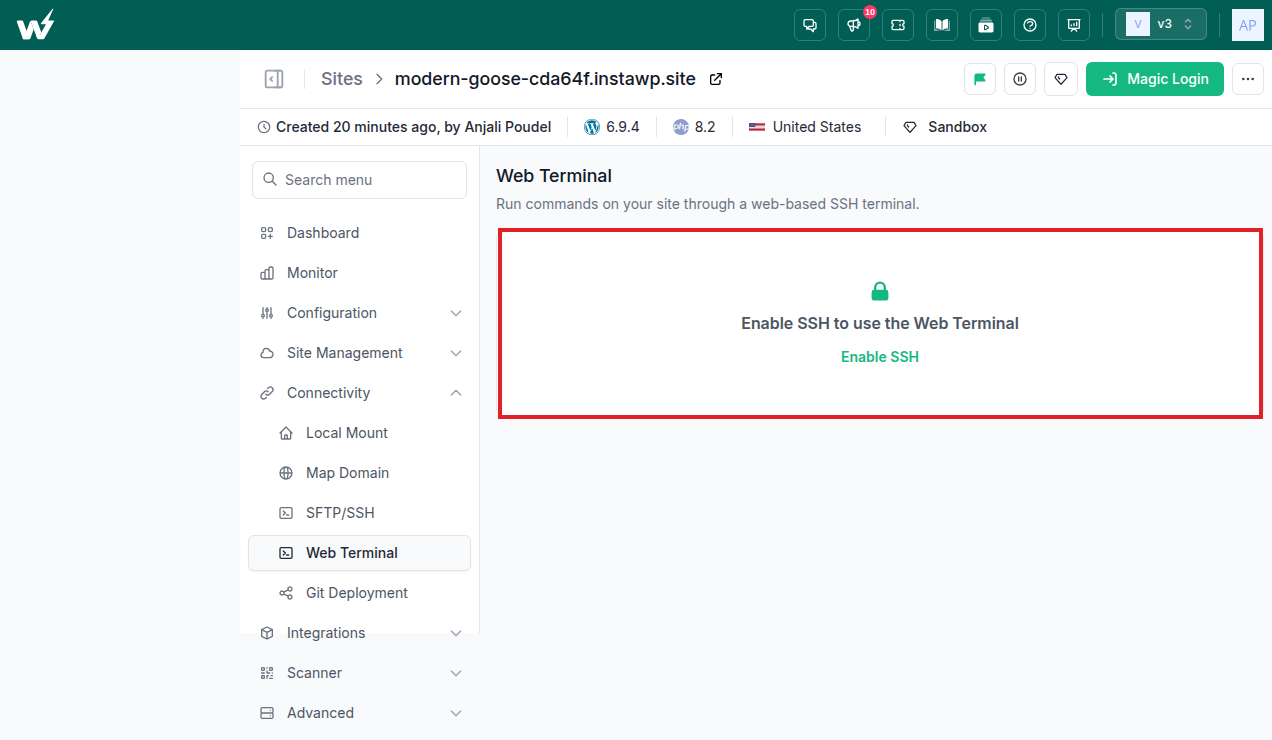Click the presentation screen icon in the header
The image size is (1272, 740).
pyautogui.click(x=1074, y=25)
